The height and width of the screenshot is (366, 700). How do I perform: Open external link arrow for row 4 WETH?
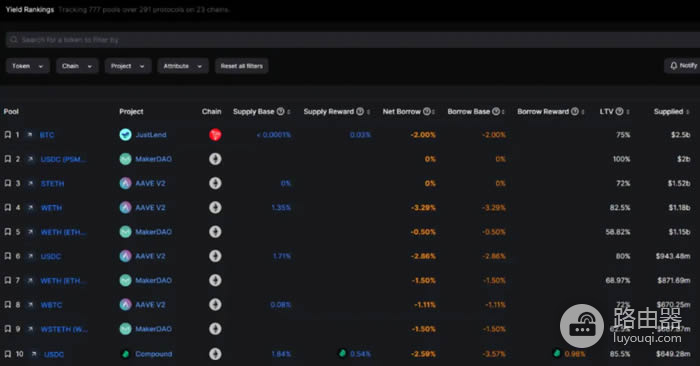[30, 208]
